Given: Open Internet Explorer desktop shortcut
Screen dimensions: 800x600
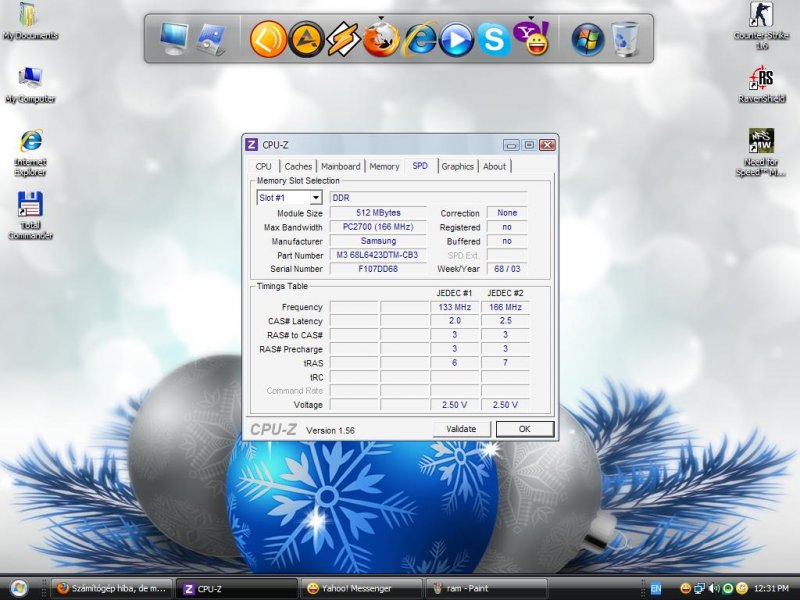Looking at the screenshot, I should click(x=31, y=153).
